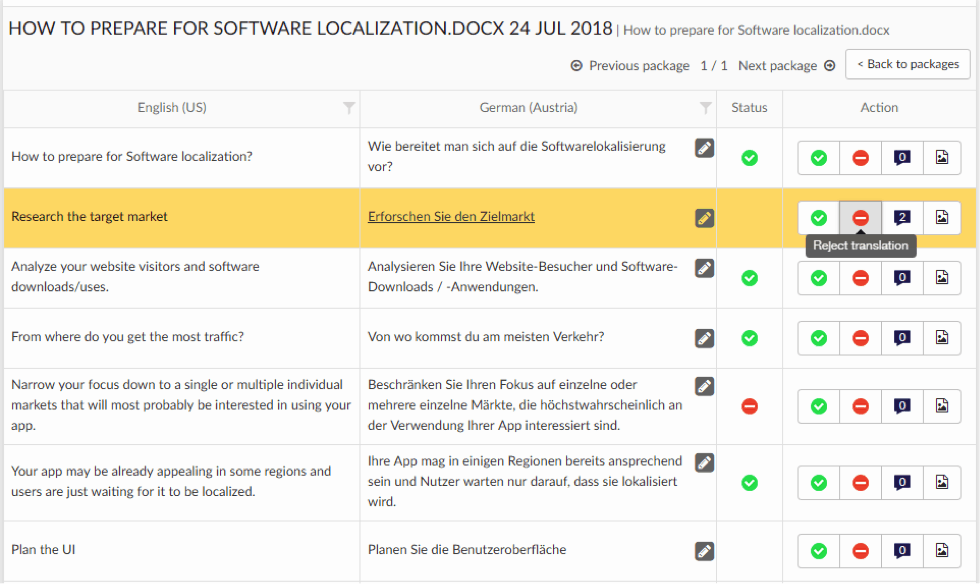Click the Status column header
Screen dimensions: 980x584
(749, 108)
